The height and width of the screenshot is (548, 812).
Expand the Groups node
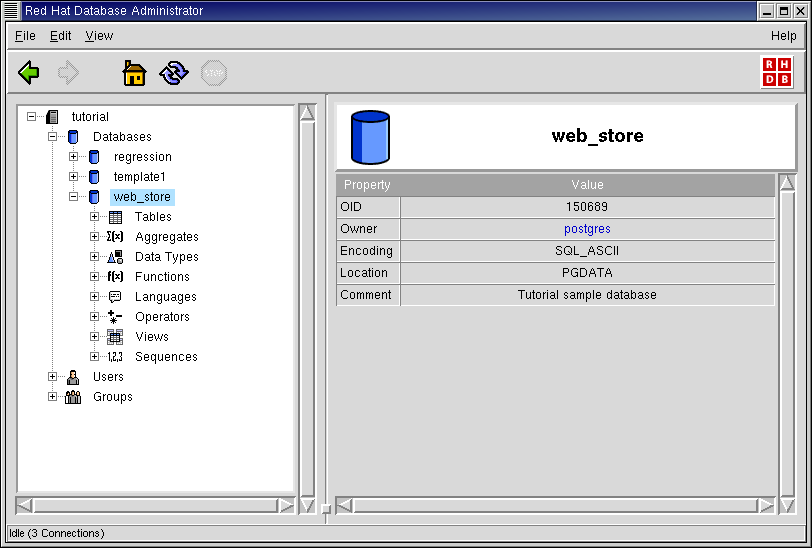point(52,397)
